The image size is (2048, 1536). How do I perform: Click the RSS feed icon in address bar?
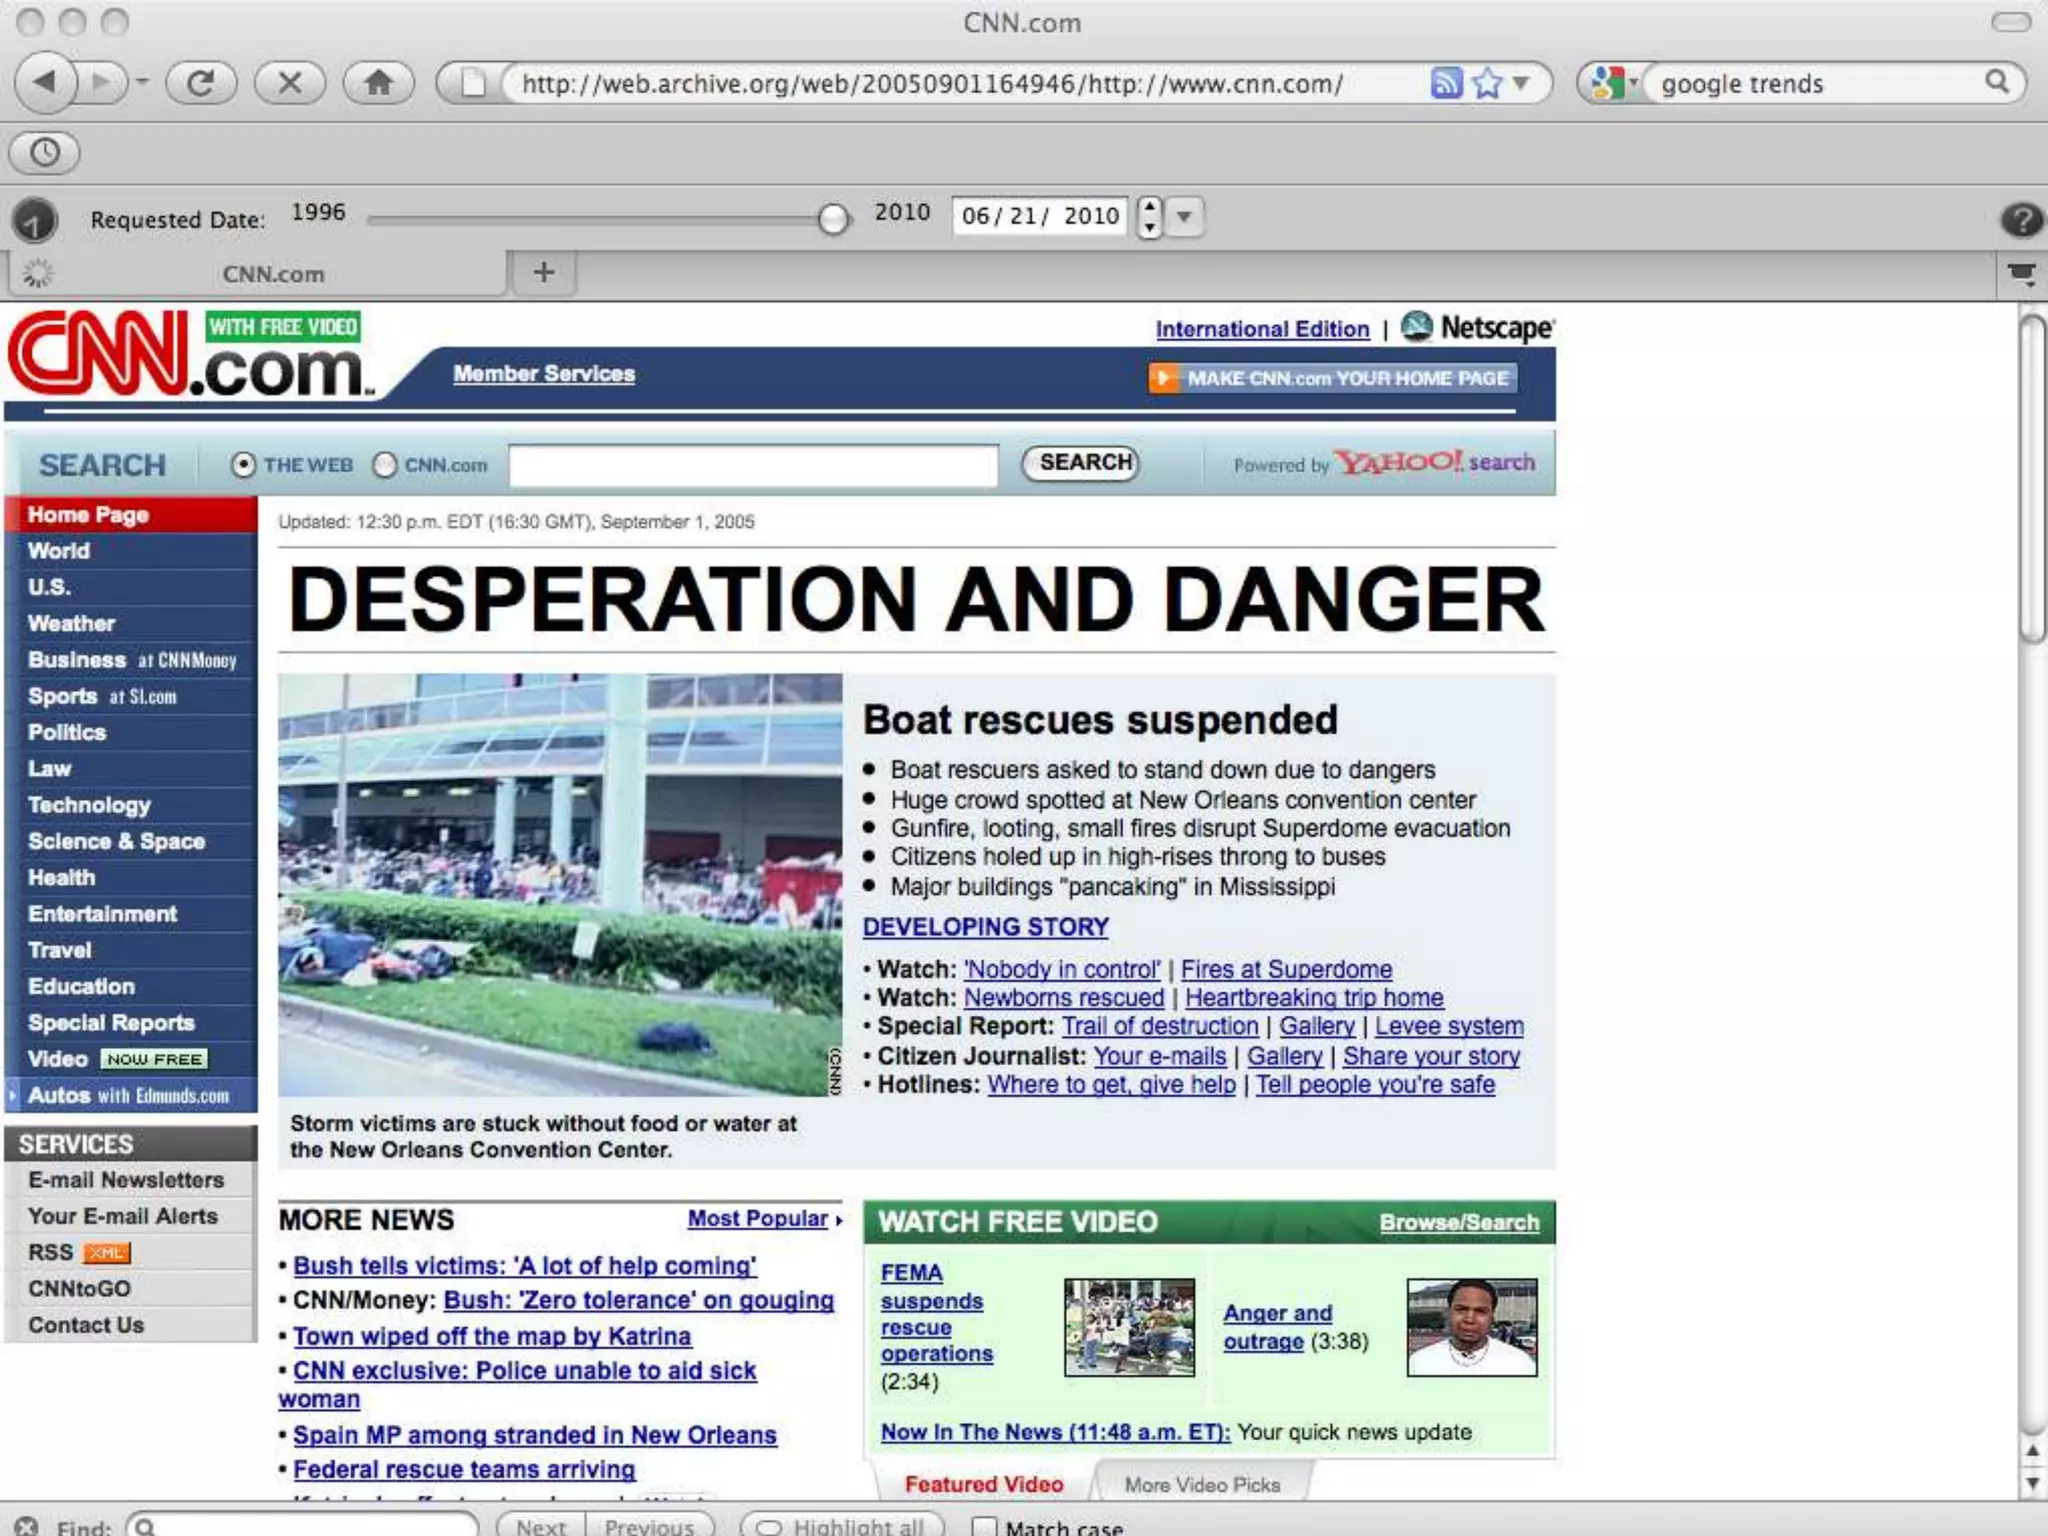pyautogui.click(x=1446, y=82)
